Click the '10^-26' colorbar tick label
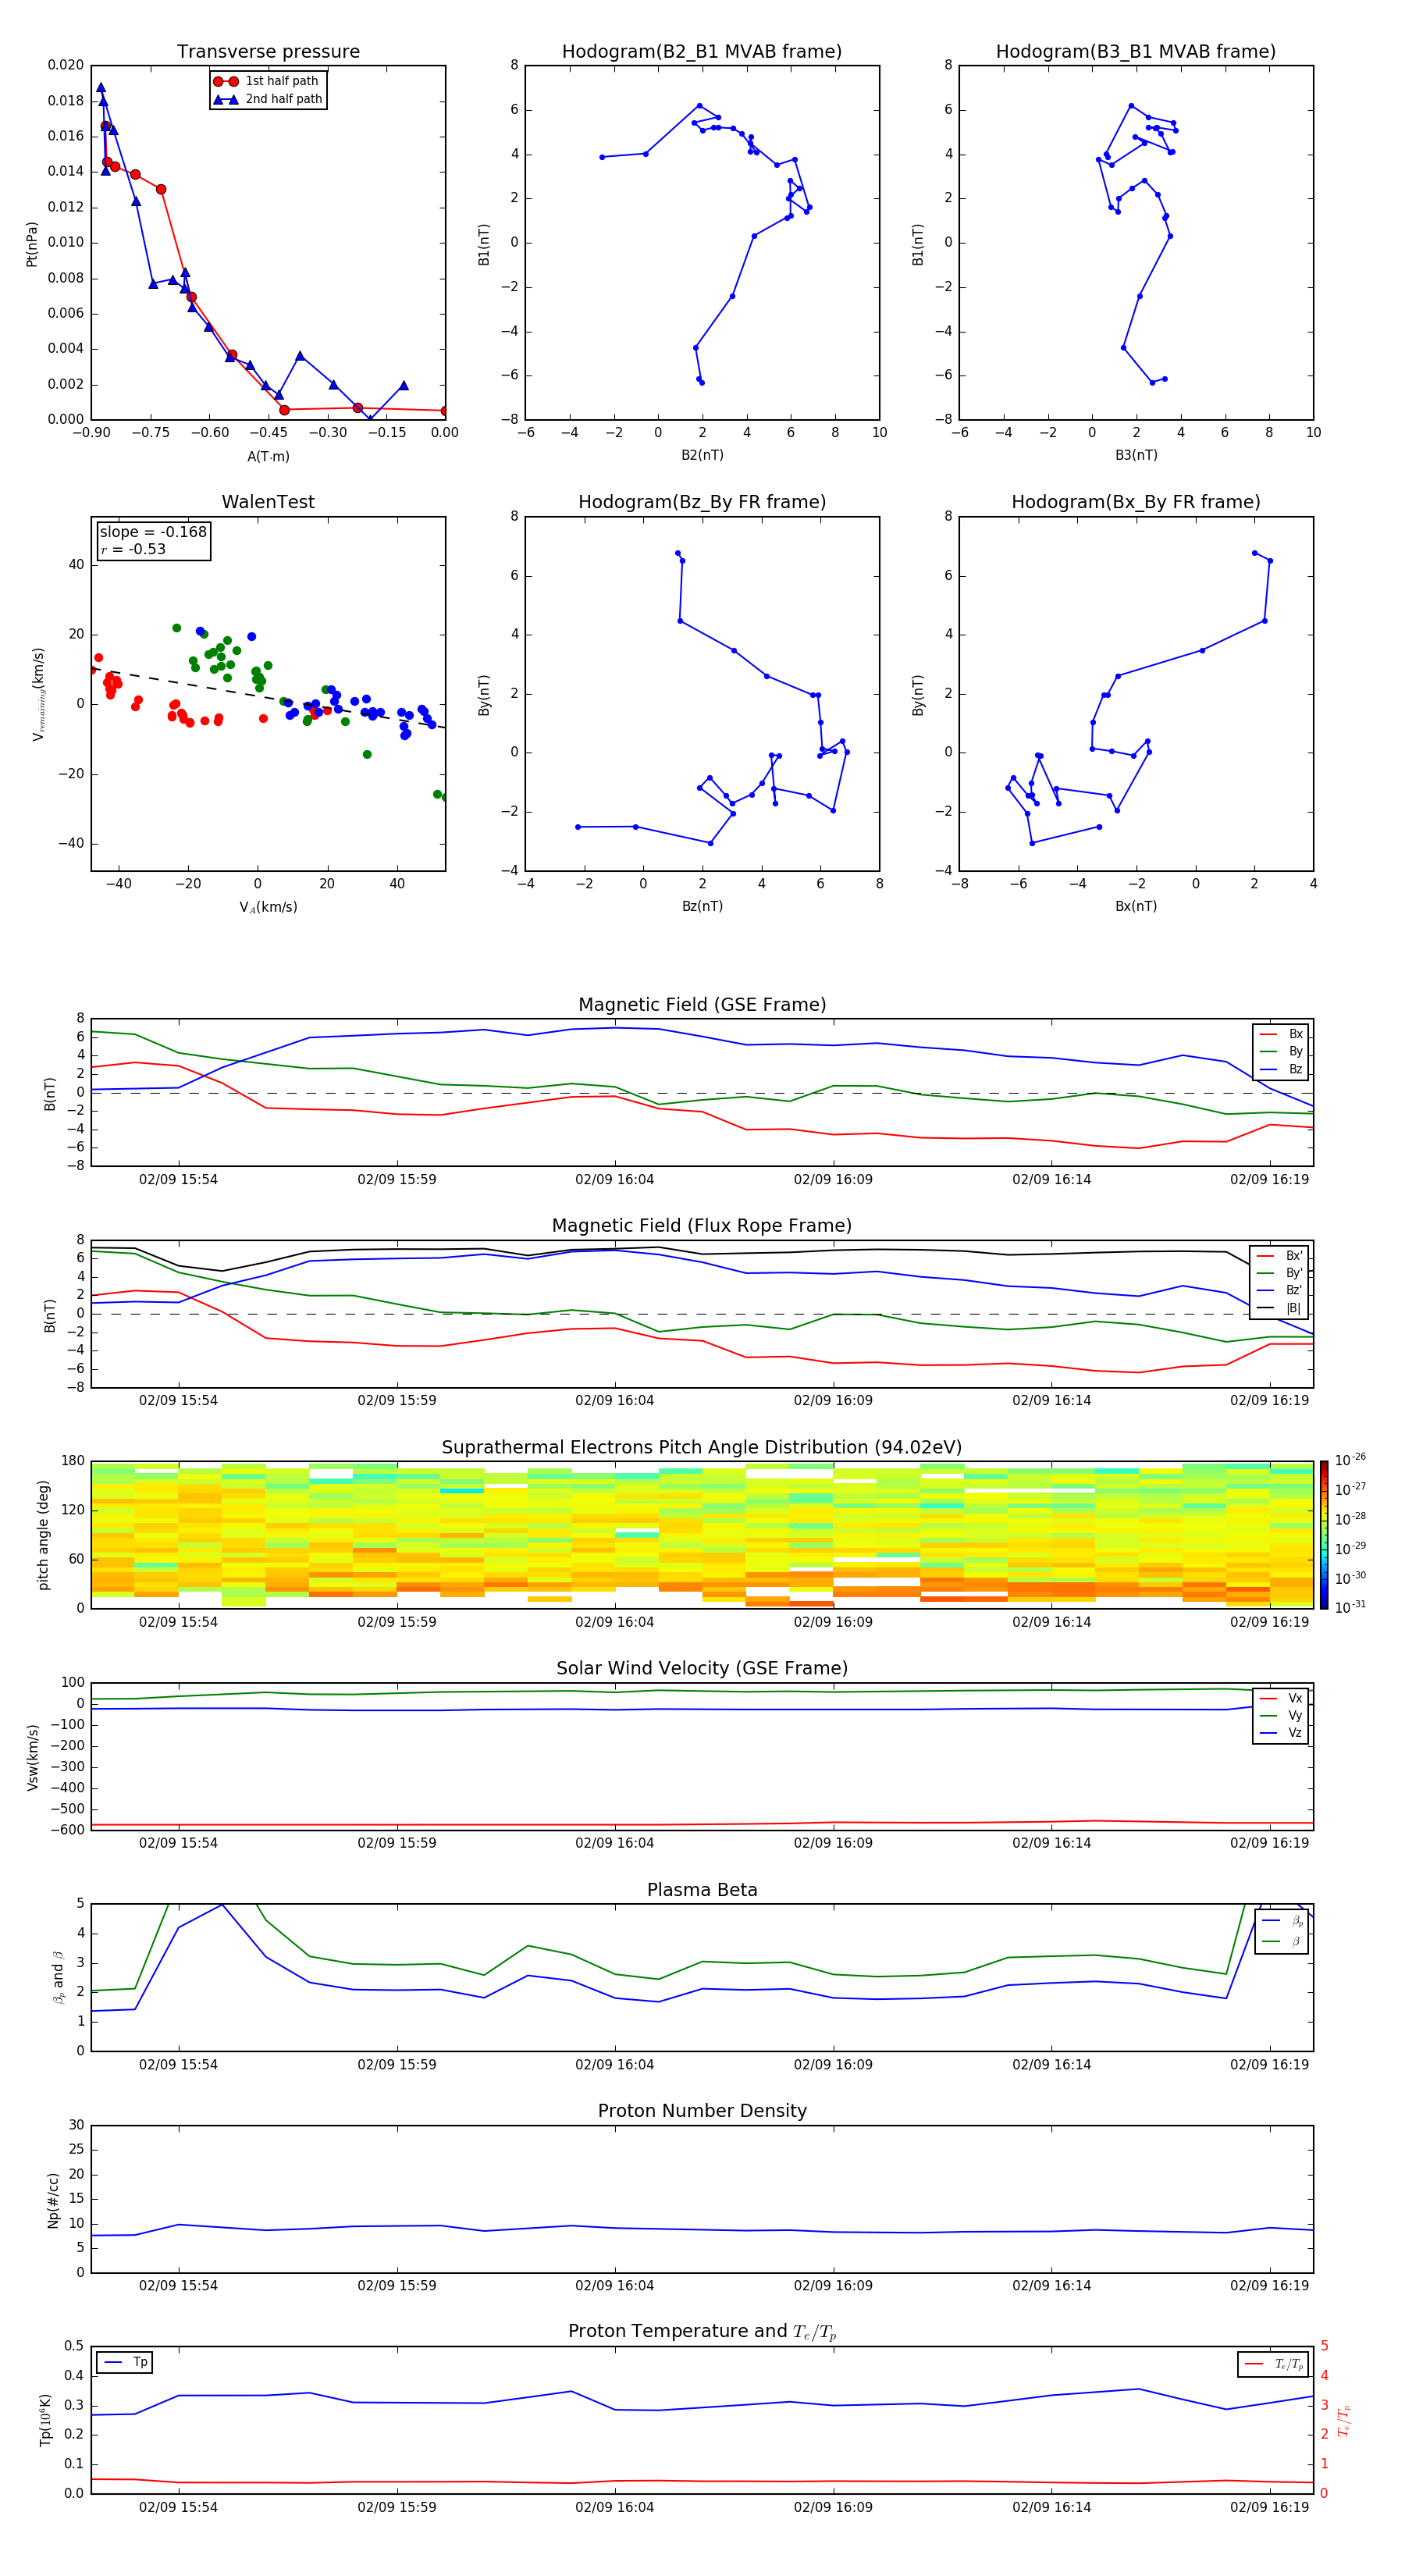Image resolution: width=1405 pixels, height=2576 pixels. 1350,1460
